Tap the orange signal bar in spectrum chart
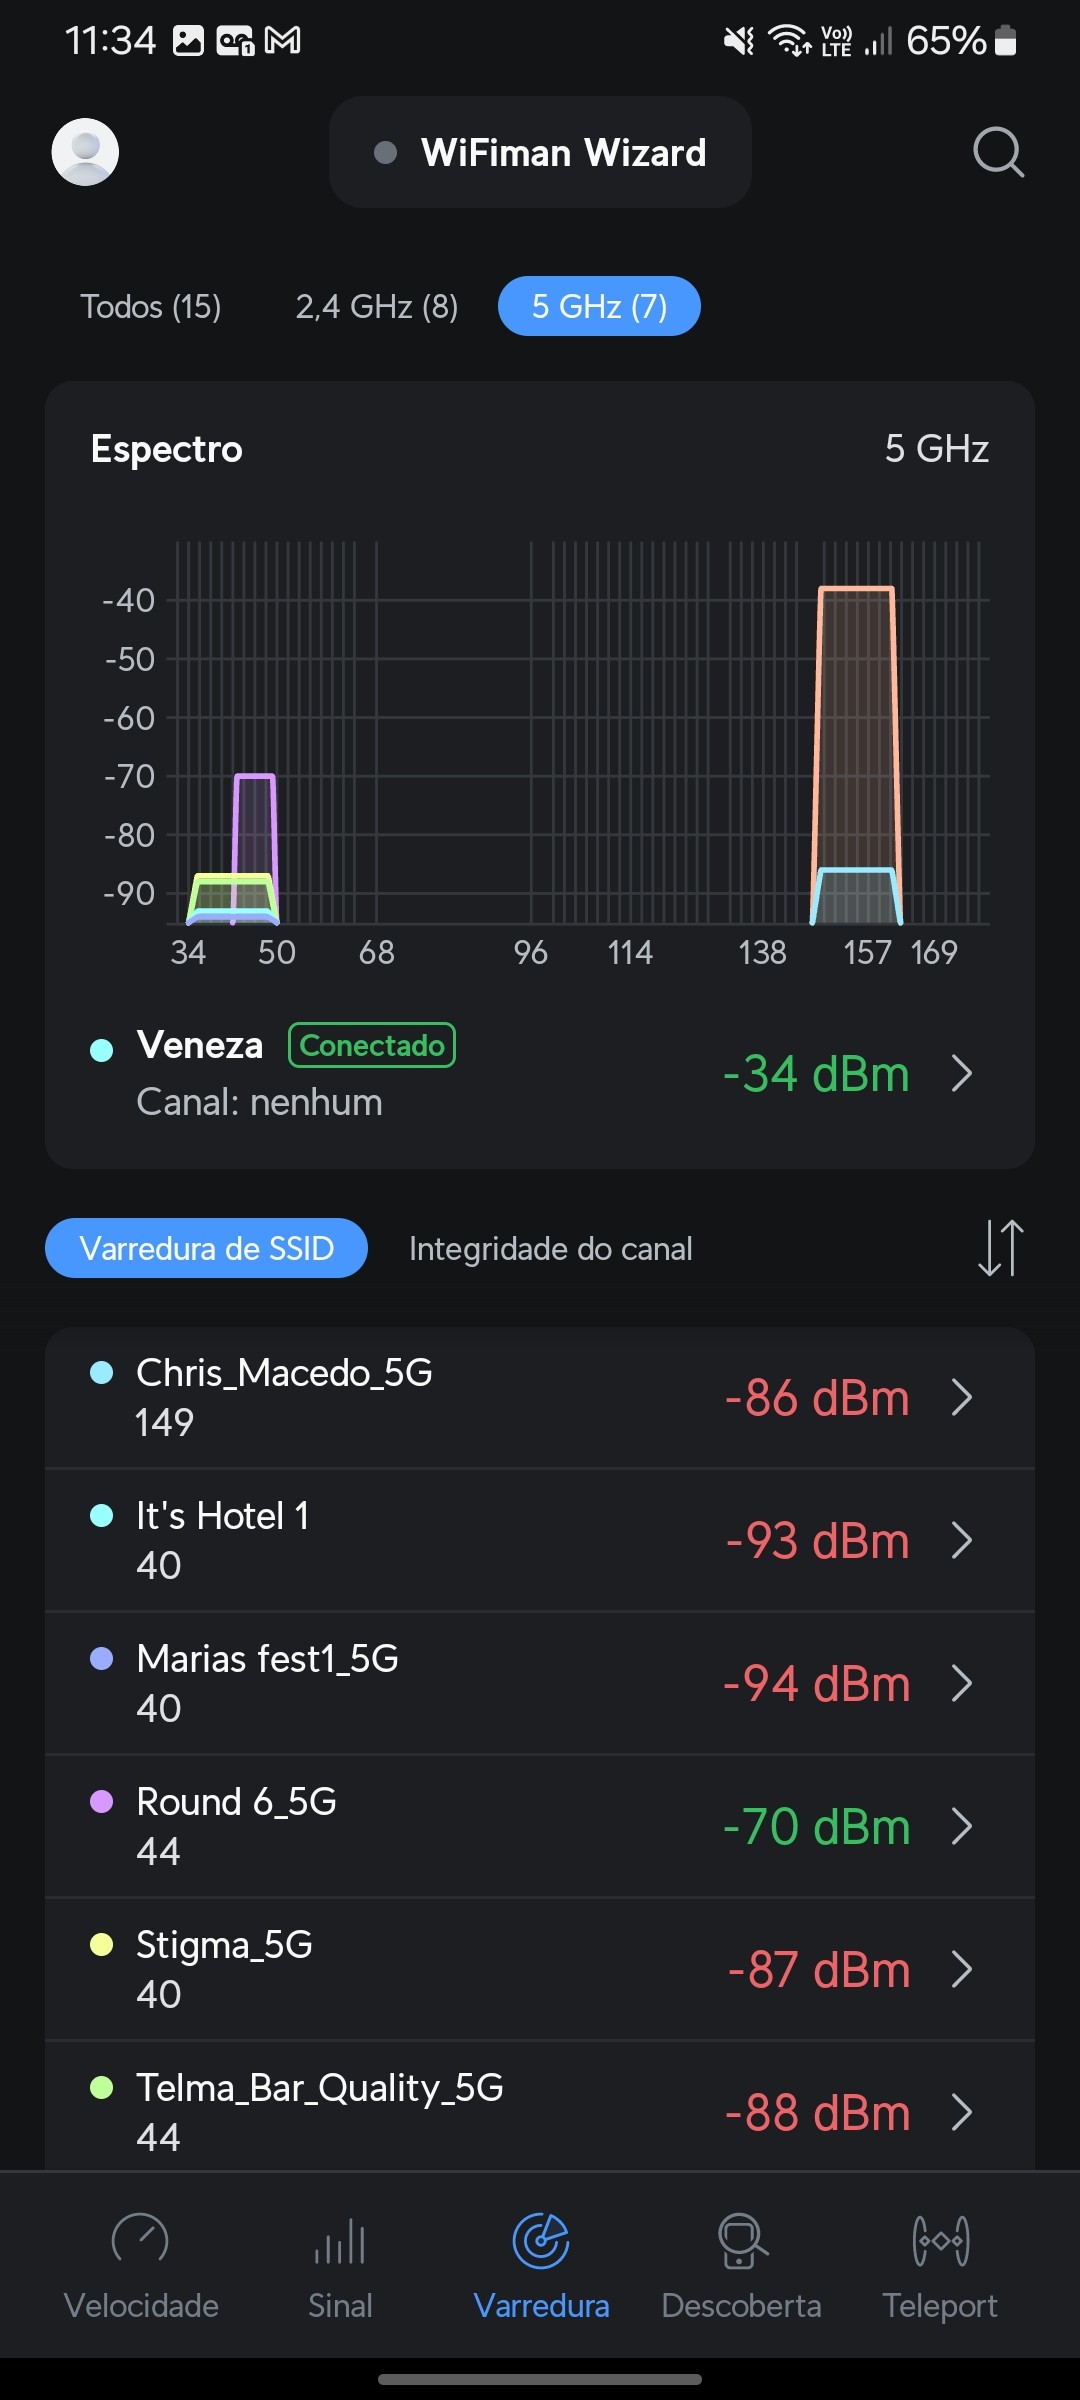The image size is (1080, 2400). [856, 720]
